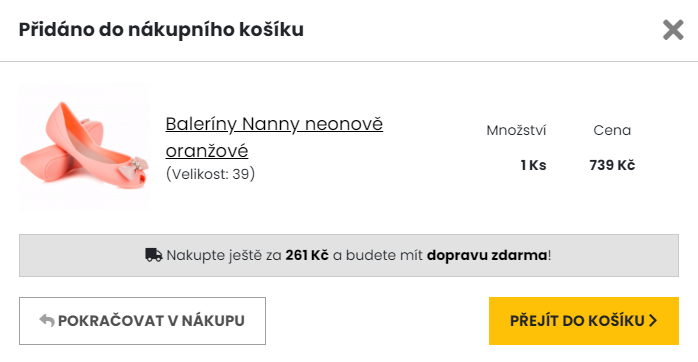Open the Baleríny Nanny neonově oranžové link
This screenshot has width=698, height=362.
tap(274, 137)
